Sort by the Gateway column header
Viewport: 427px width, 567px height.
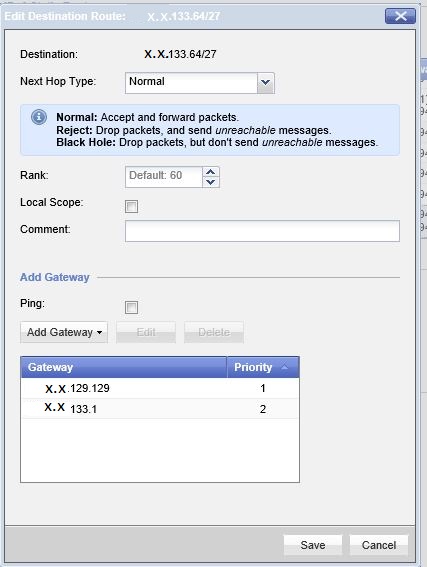(x=124, y=367)
